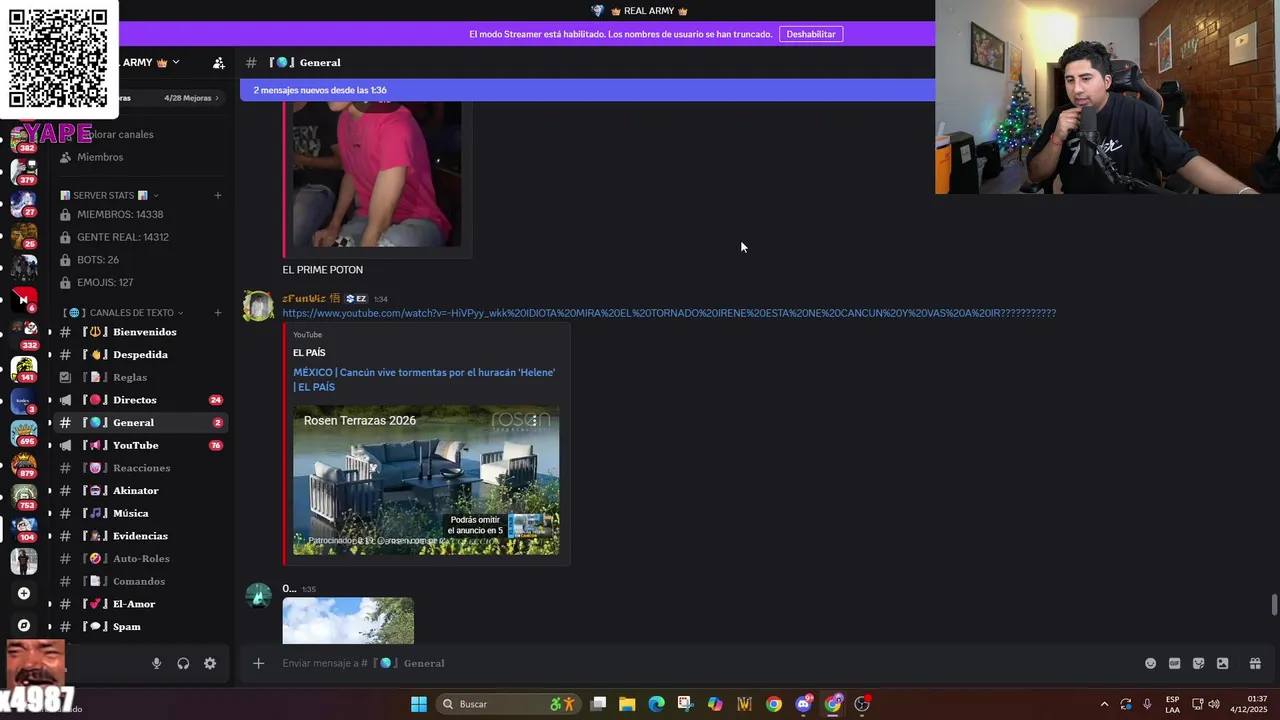The width and height of the screenshot is (1280, 720).
Task: Open the server with 332 badge
Action: tap(24, 335)
